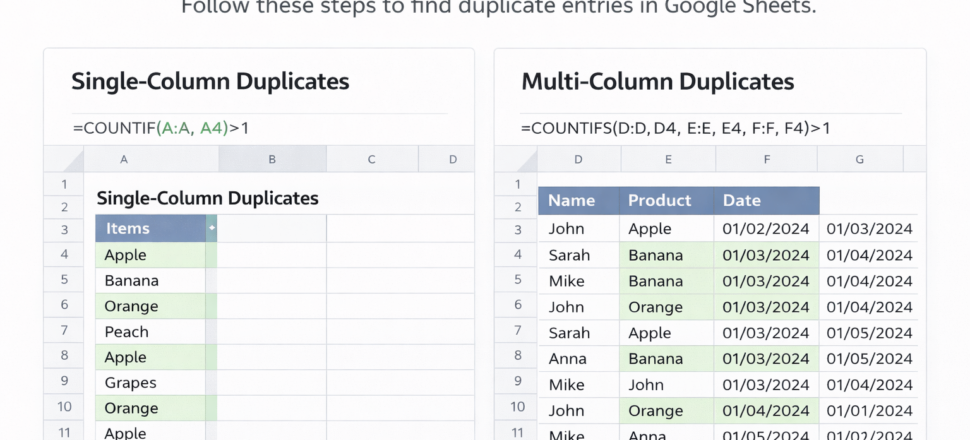Screen dimensions: 970x440
Task: Select the 01/01/2024 cell in row 10
Action: pyautogui.click(x=869, y=410)
